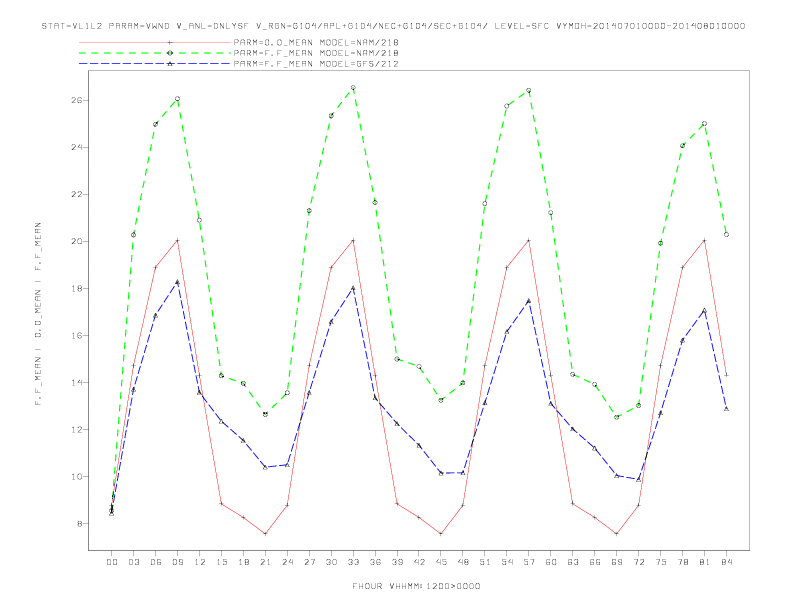Click x-axis forecast hour label 75

coord(661,562)
